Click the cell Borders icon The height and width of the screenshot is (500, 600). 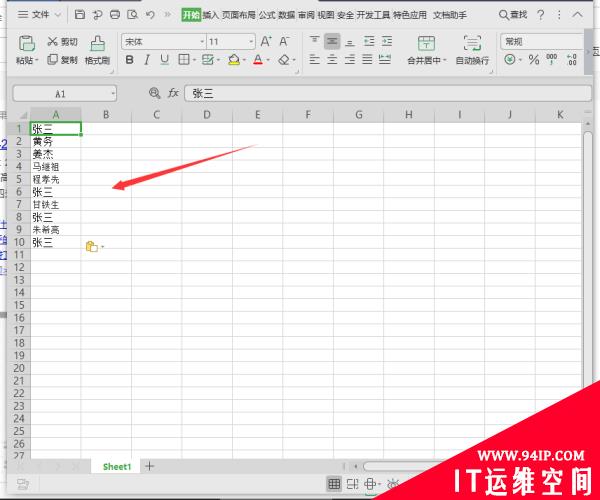184,60
